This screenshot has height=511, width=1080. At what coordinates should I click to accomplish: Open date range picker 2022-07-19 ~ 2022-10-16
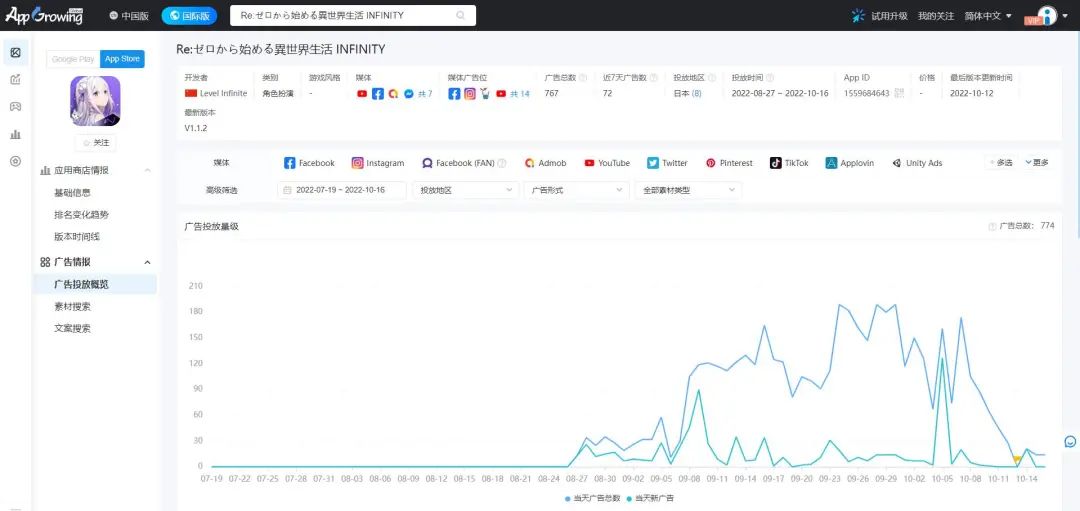(342, 190)
